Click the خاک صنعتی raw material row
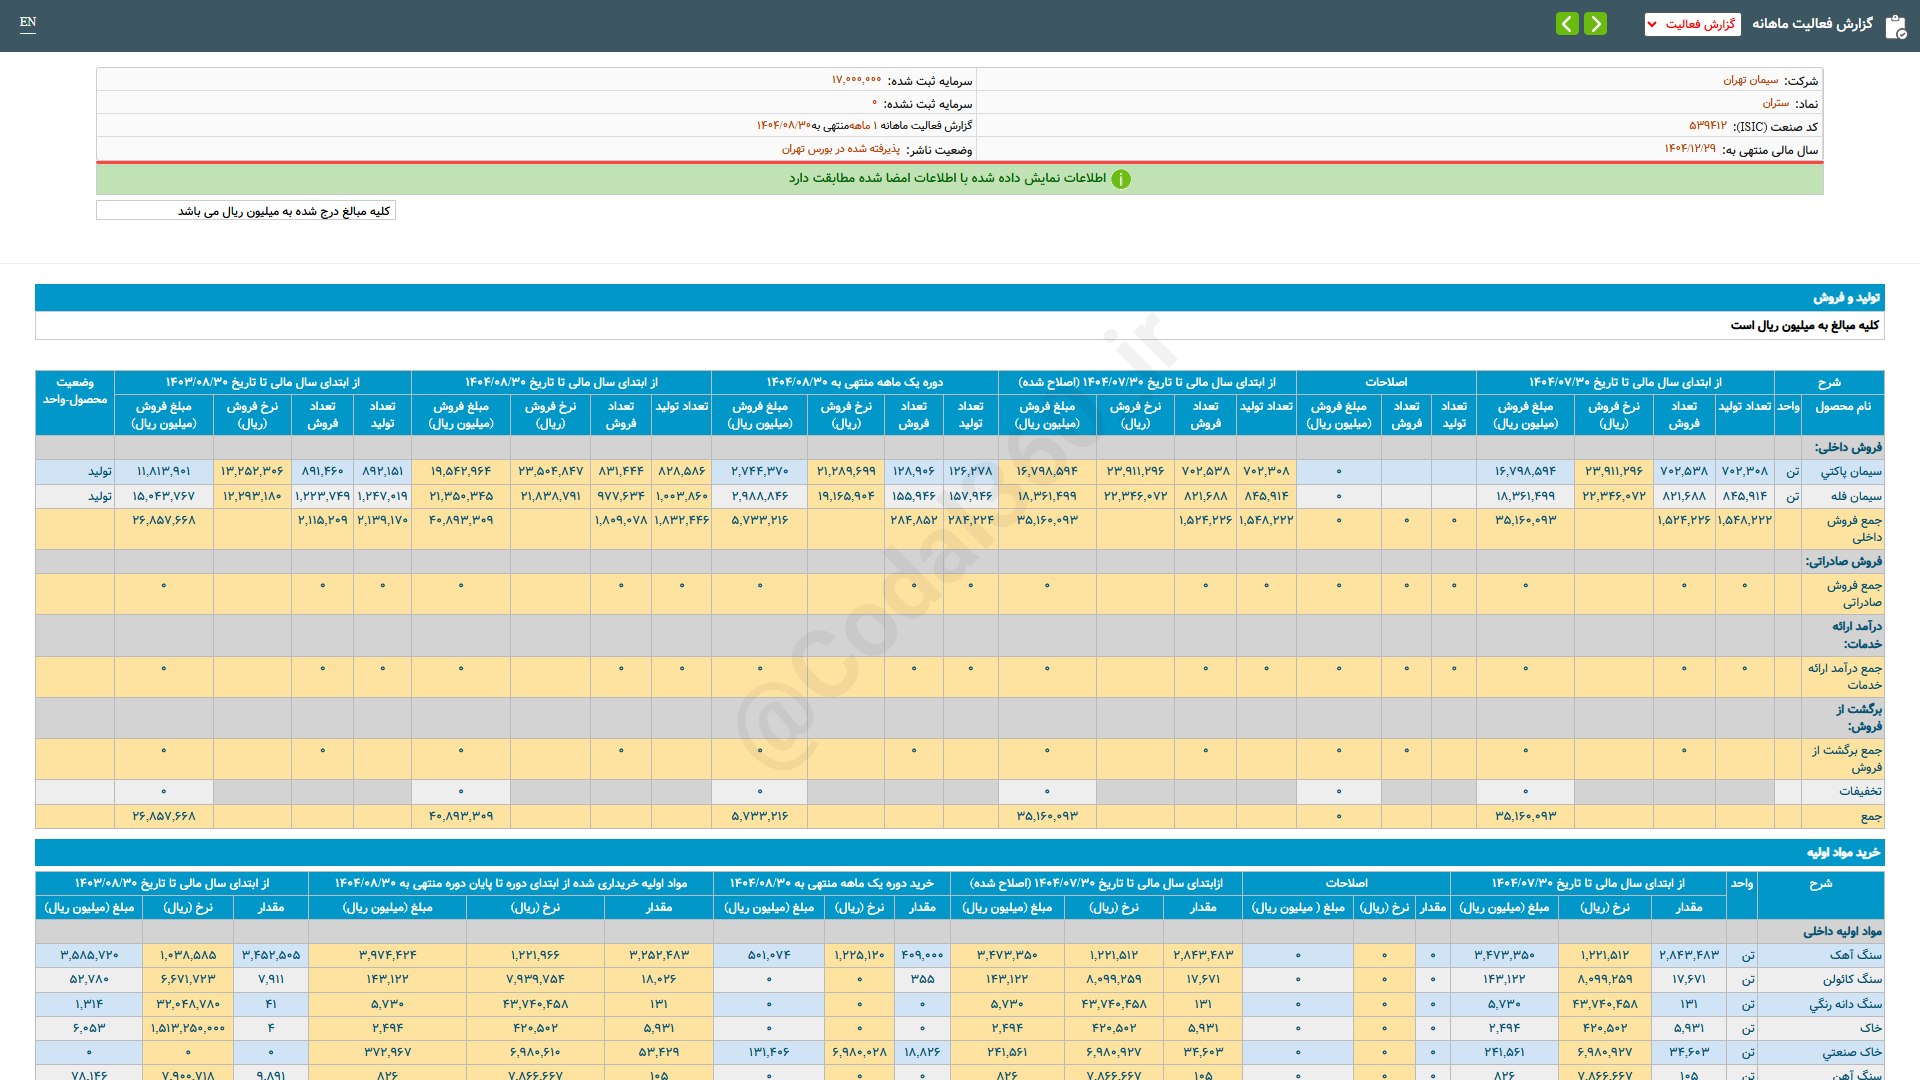The height and width of the screenshot is (1080, 1920). (x=1851, y=1052)
